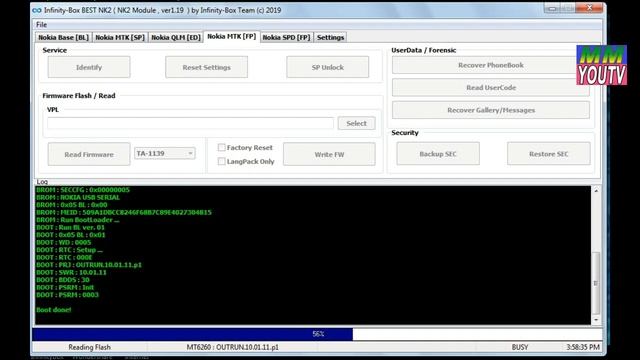Click the 'BOOT : PRJ : OUTRUN.10.01.11.p1' log line
640x360 pixels.
(x=89, y=264)
